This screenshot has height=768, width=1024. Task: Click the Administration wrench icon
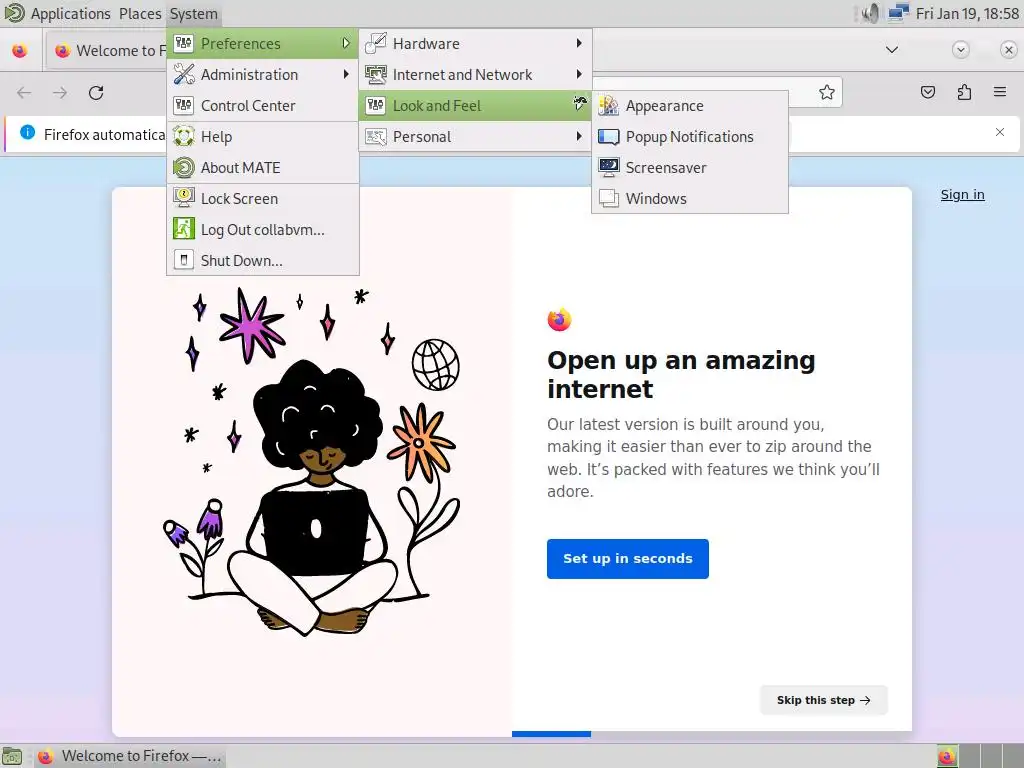(x=184, y=74)
